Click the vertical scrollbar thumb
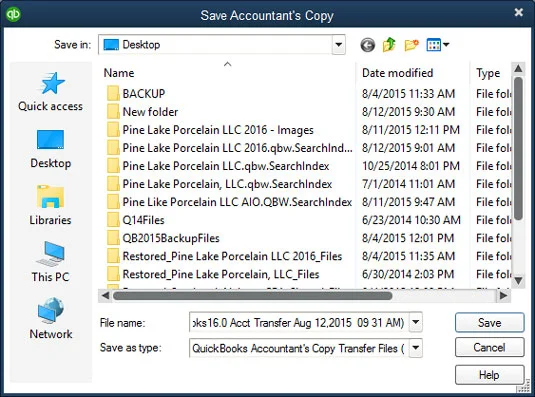 click(x=518, y=148)
